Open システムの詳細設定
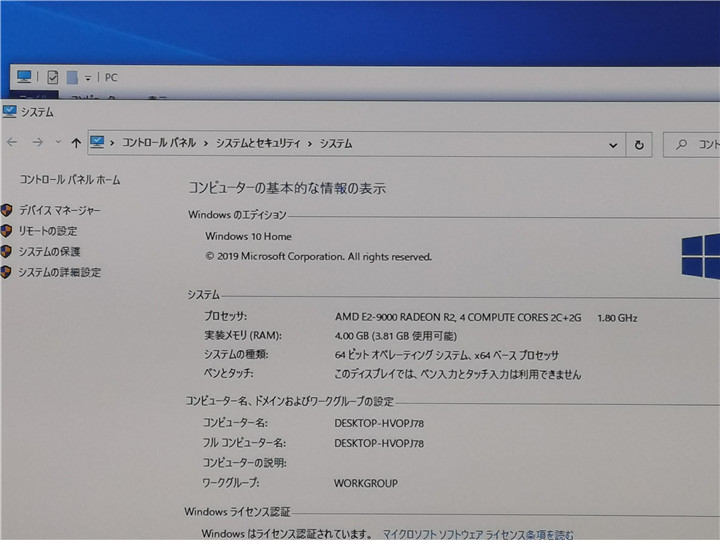This screenshot has width=720, height=540. tap(59, 272)
